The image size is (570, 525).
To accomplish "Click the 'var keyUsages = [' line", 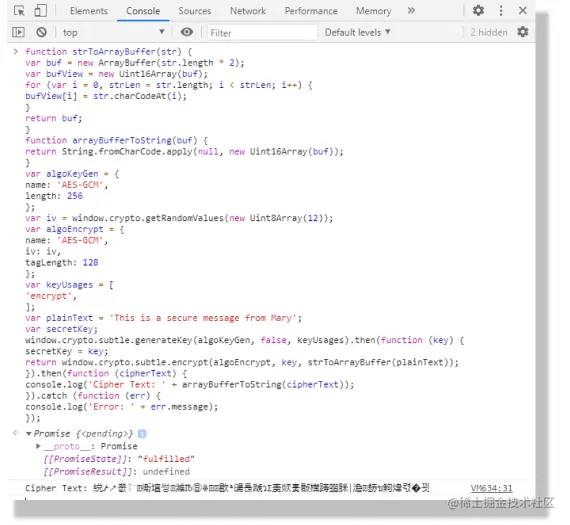I will click(x=69, y=285).
